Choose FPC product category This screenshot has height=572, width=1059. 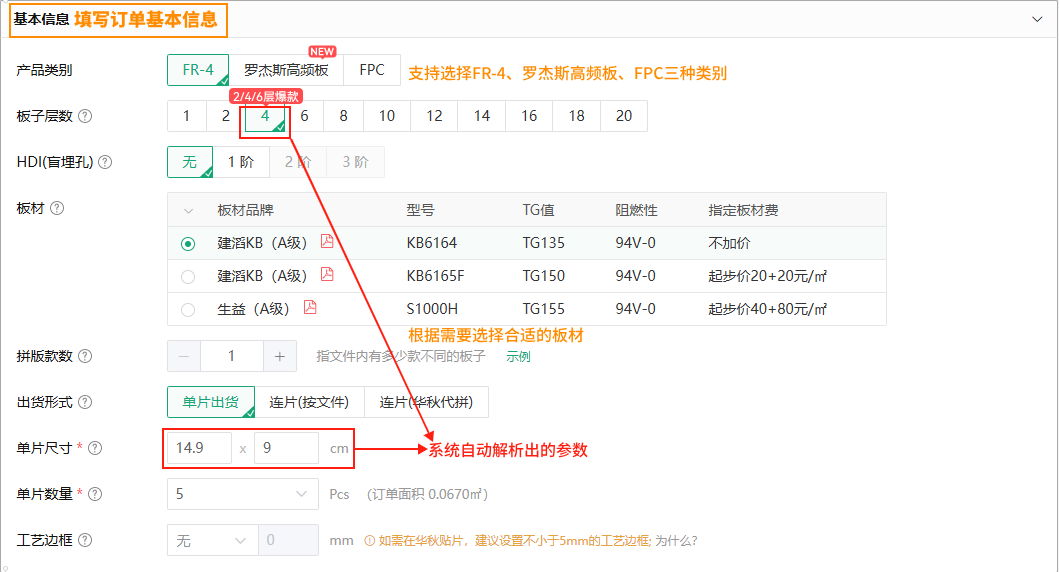372,71
